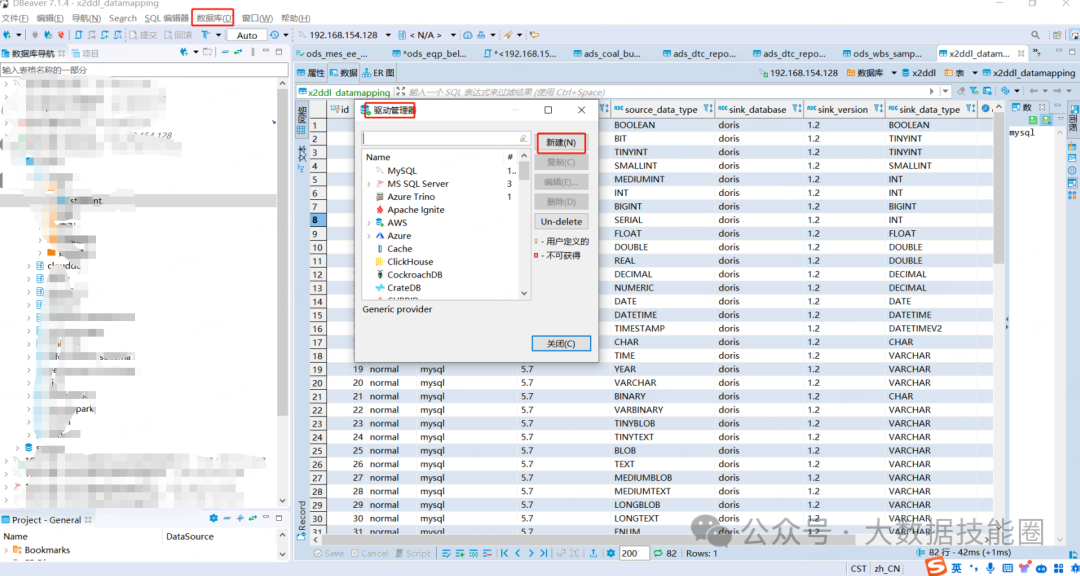Click the search magnifier icon in top toolbar

pyautogui.click(x=1035, y=35)
